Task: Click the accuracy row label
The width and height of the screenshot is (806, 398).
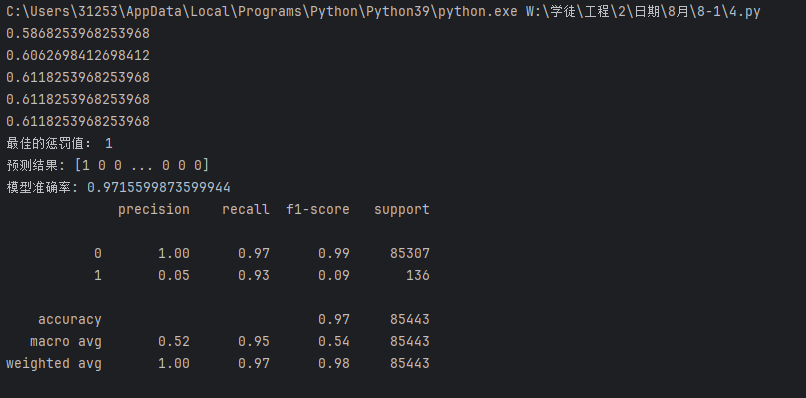Action: click(70, 320)
